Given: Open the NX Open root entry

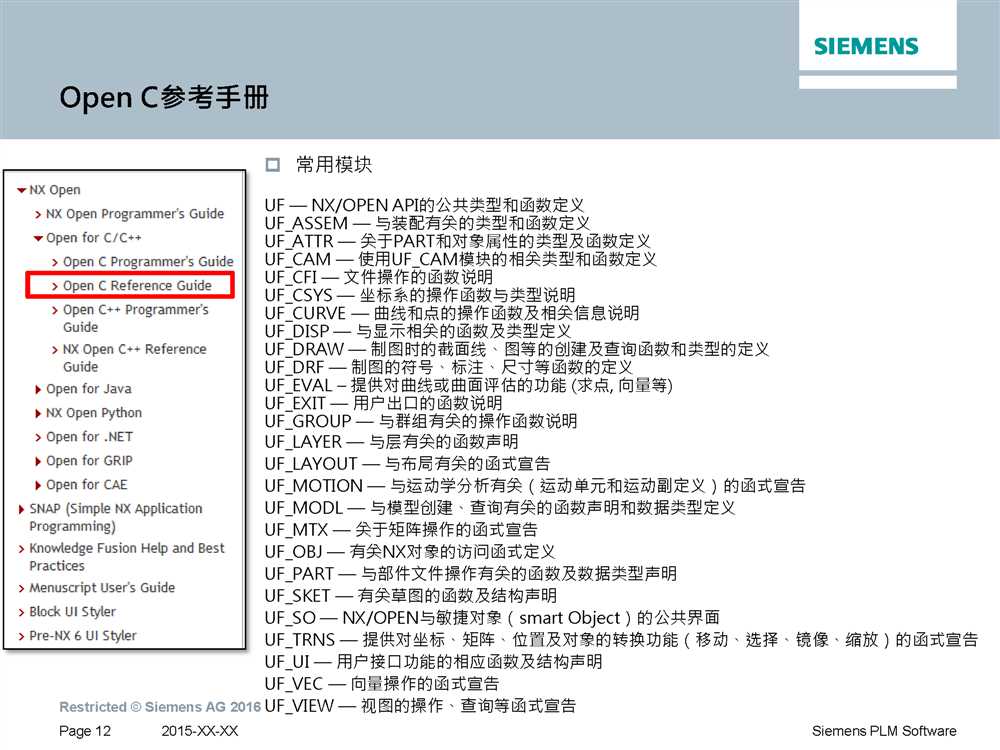Looking at the screenshot, I should tap(55, 190).
